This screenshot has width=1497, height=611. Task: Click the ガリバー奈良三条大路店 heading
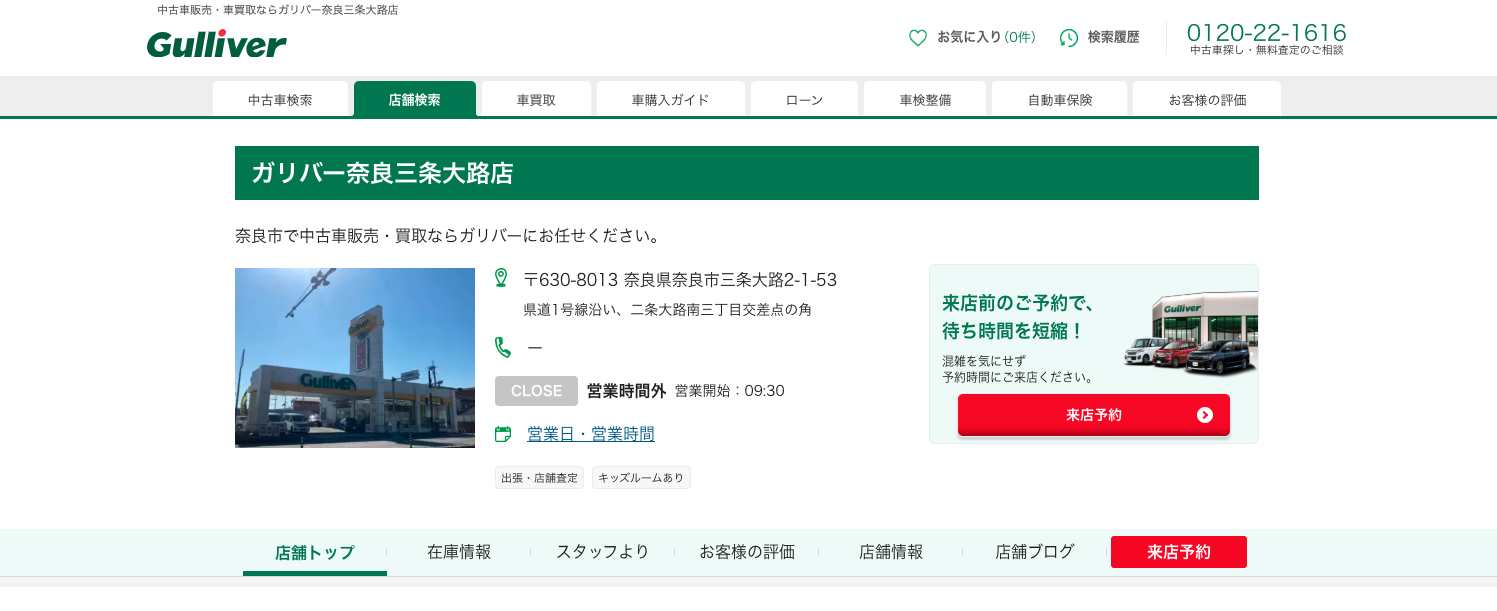383,173
